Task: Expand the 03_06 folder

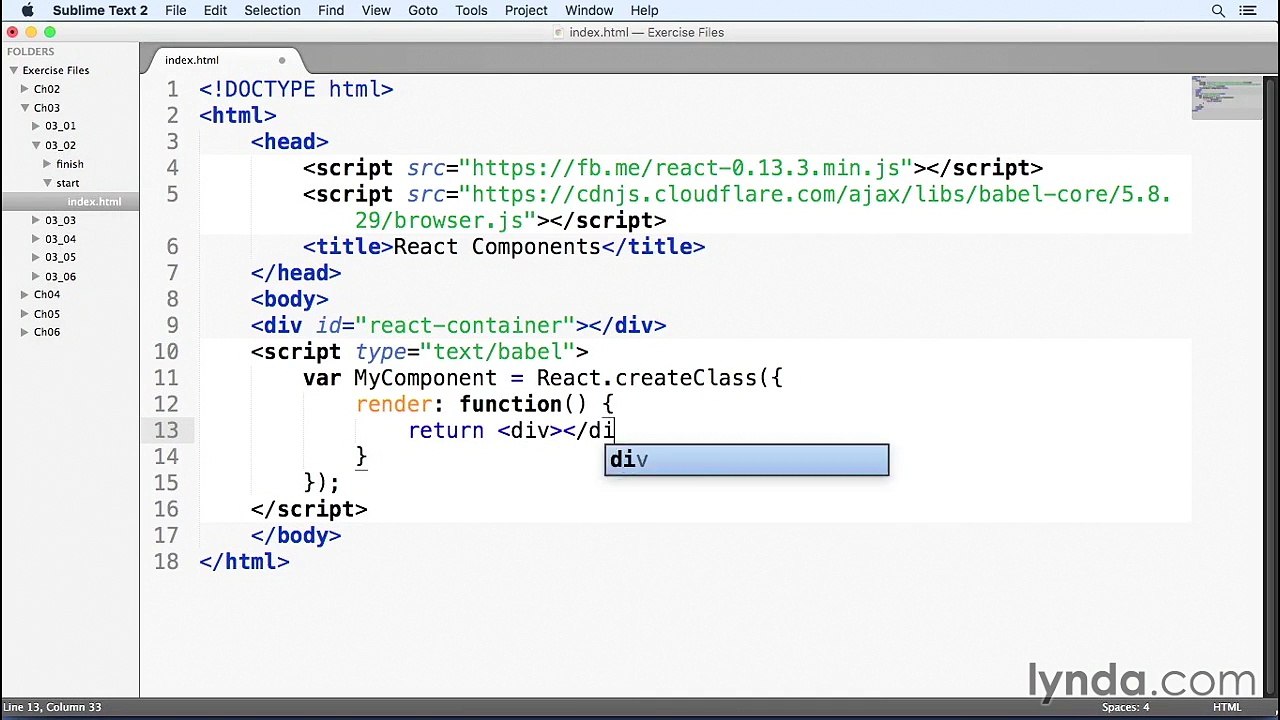Action: click(36, 276)
